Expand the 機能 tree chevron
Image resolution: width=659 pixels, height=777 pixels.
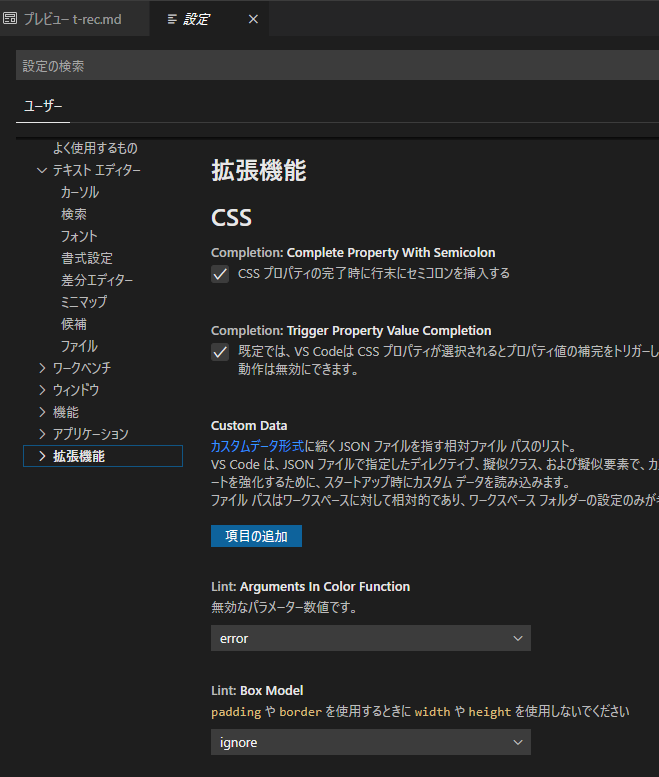(42, 412)
